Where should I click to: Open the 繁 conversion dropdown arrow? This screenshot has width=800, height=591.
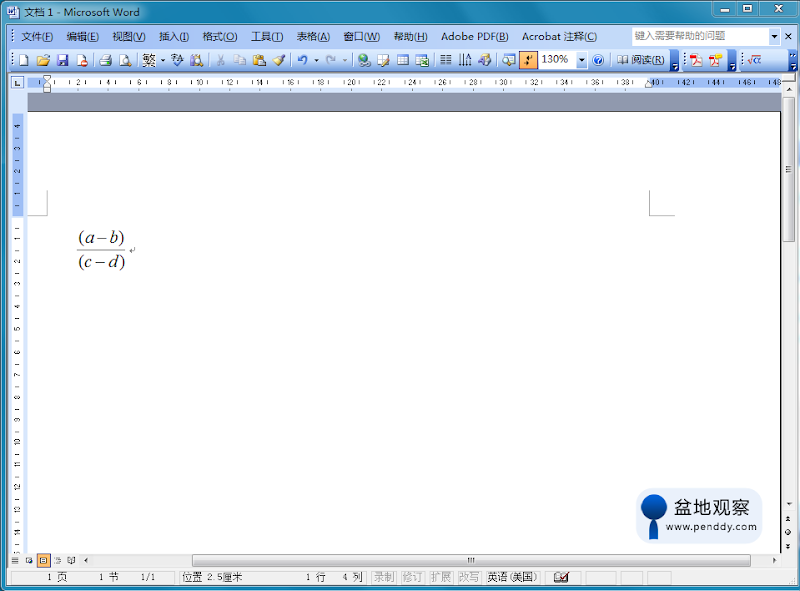[163, 60]
